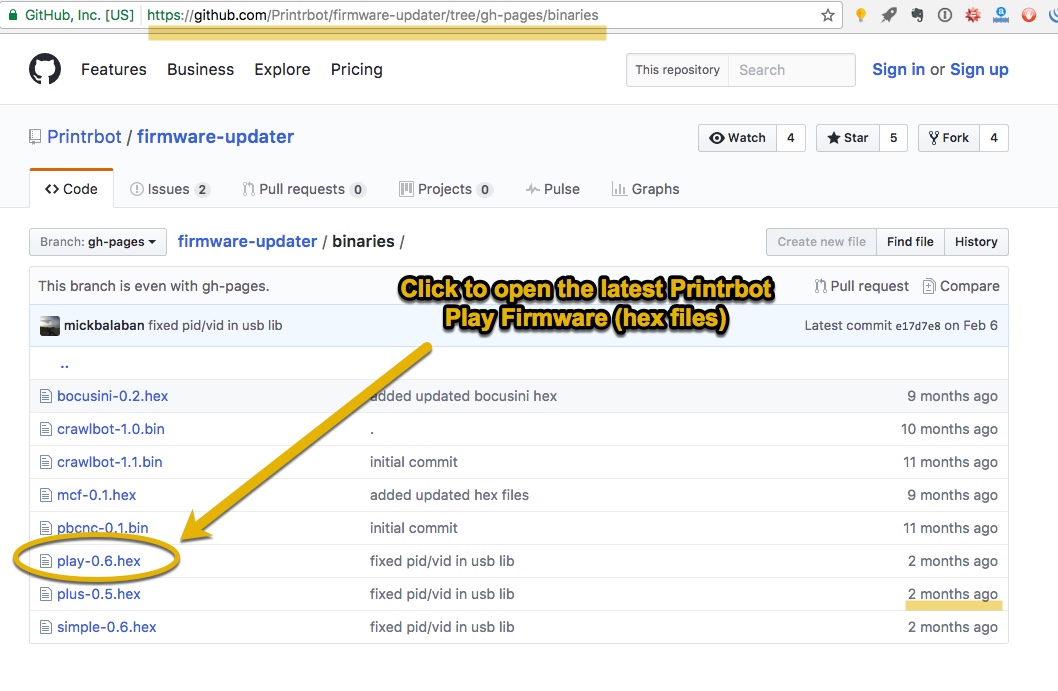Bookmark the page via the address bar star
Screen dimensions: 1058x691
click(x=827, y=15)
